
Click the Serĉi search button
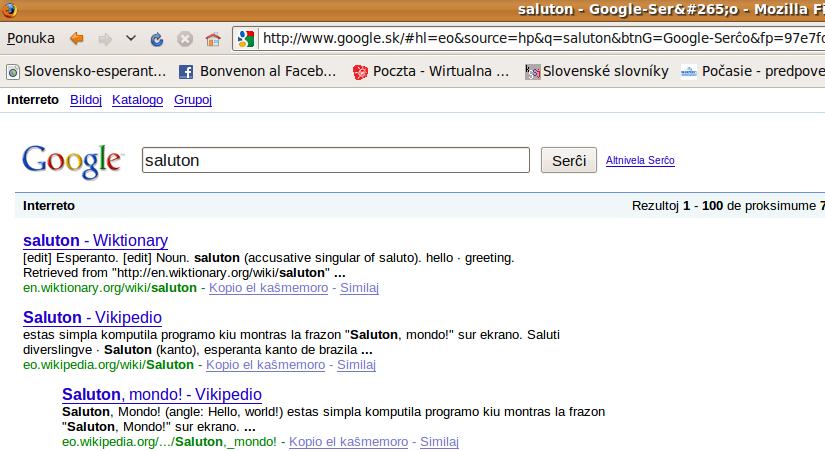569,160
